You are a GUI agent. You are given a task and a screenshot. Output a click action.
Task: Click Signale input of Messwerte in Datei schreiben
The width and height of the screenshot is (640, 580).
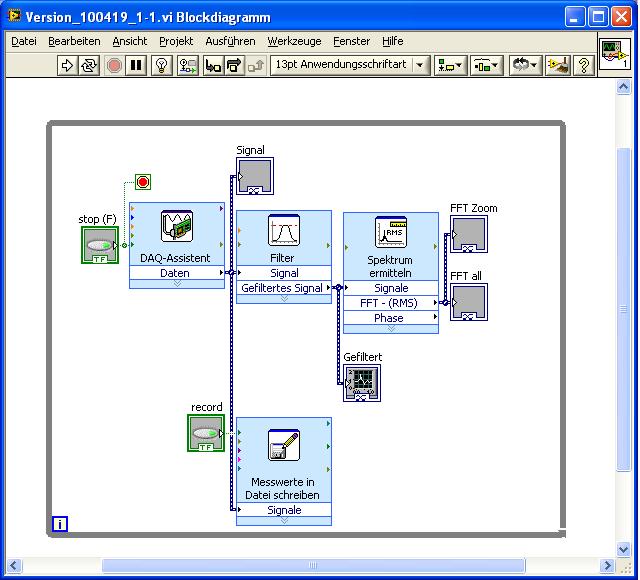284,510
